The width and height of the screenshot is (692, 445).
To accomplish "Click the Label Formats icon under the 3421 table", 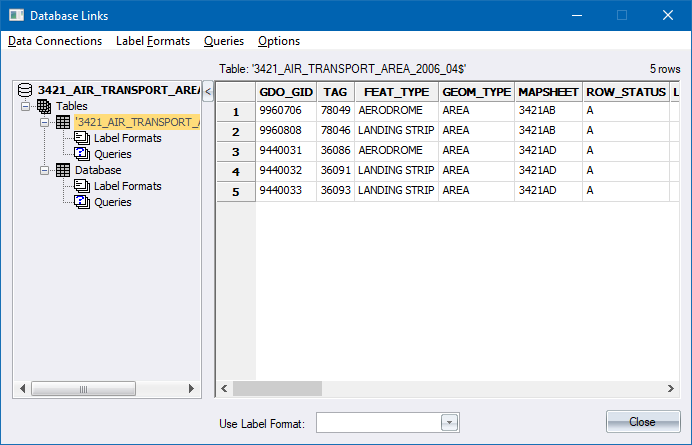I will coord(82,138).
